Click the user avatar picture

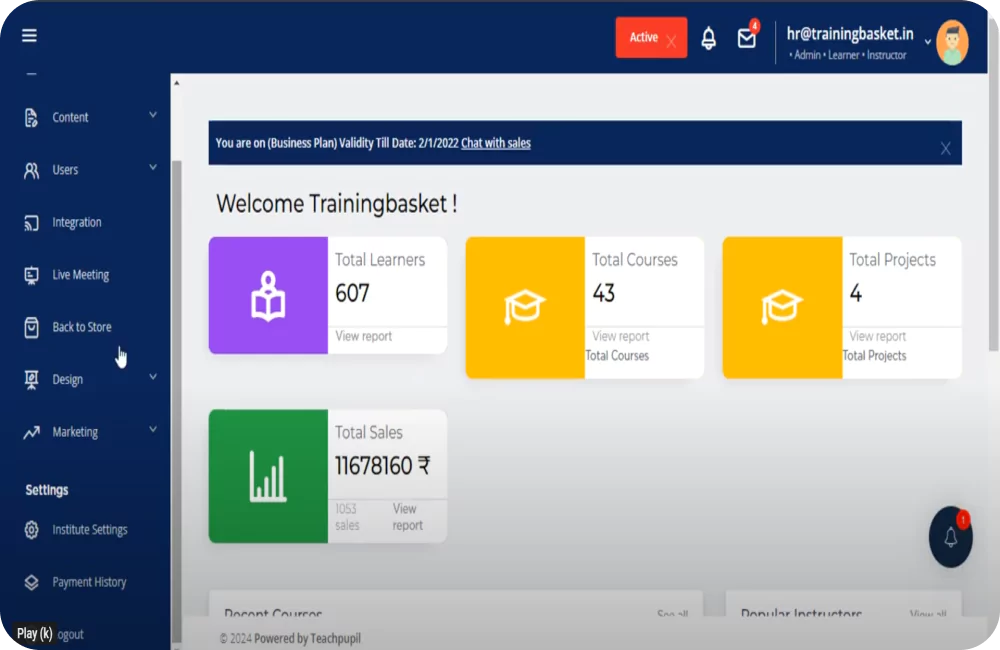pos(952,43)
